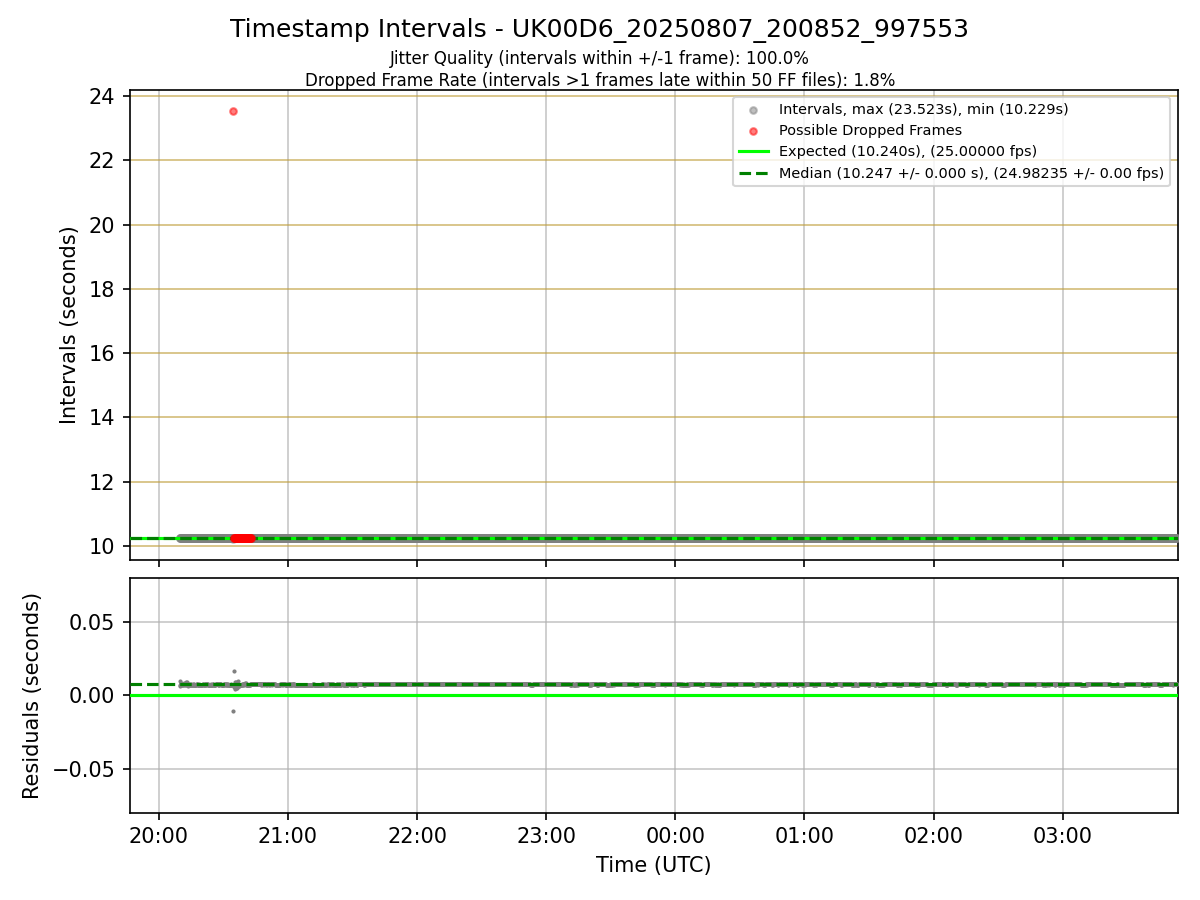Click the red Possible Dropped Frames legend marker
The image size is (1200, 900).
(x=753, y=130)
